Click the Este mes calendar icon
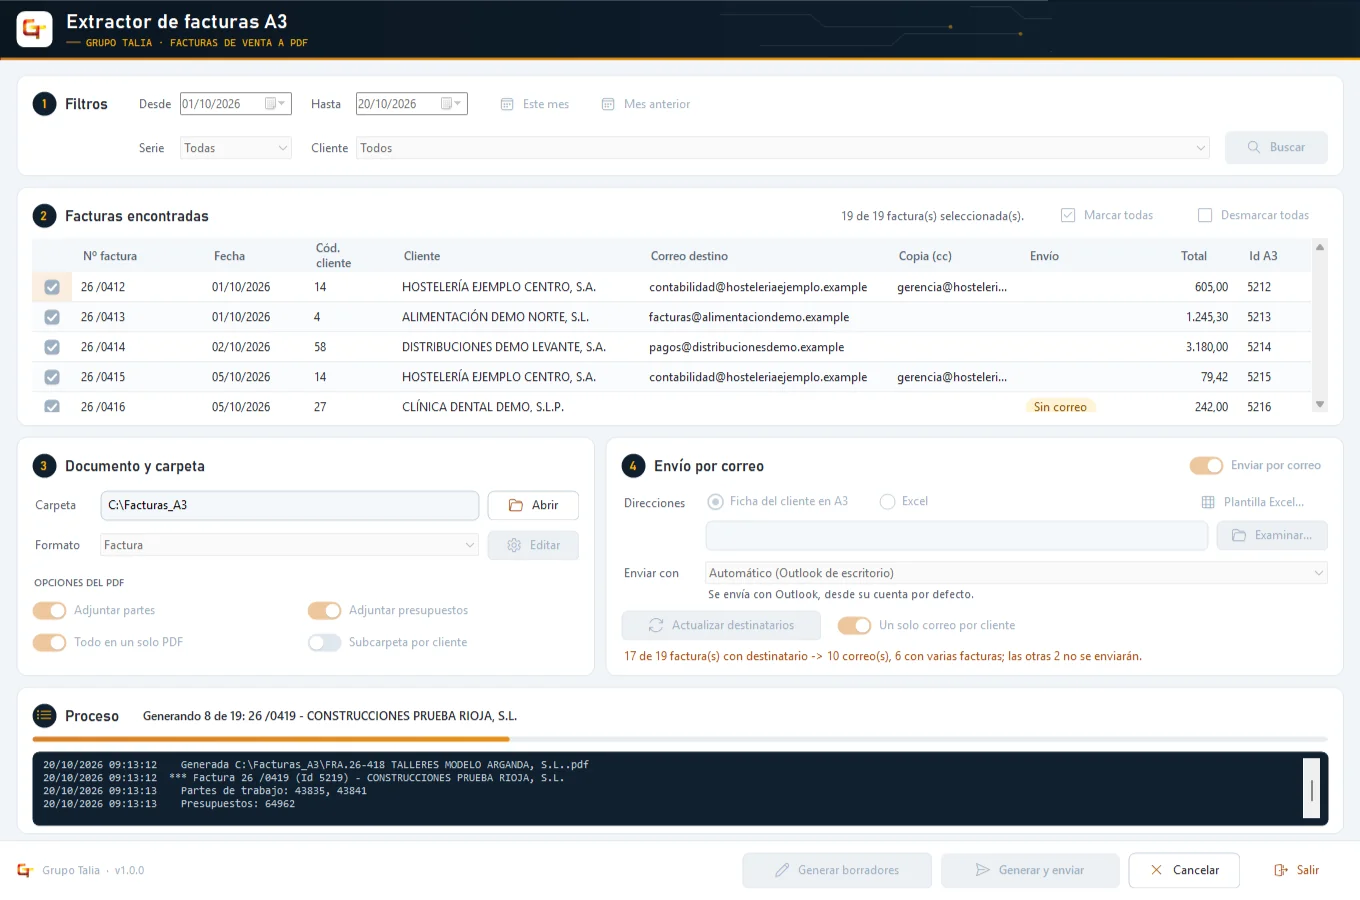Viewport: 1360px width, 900px height. pyautogui.click(x=507, y=104)
